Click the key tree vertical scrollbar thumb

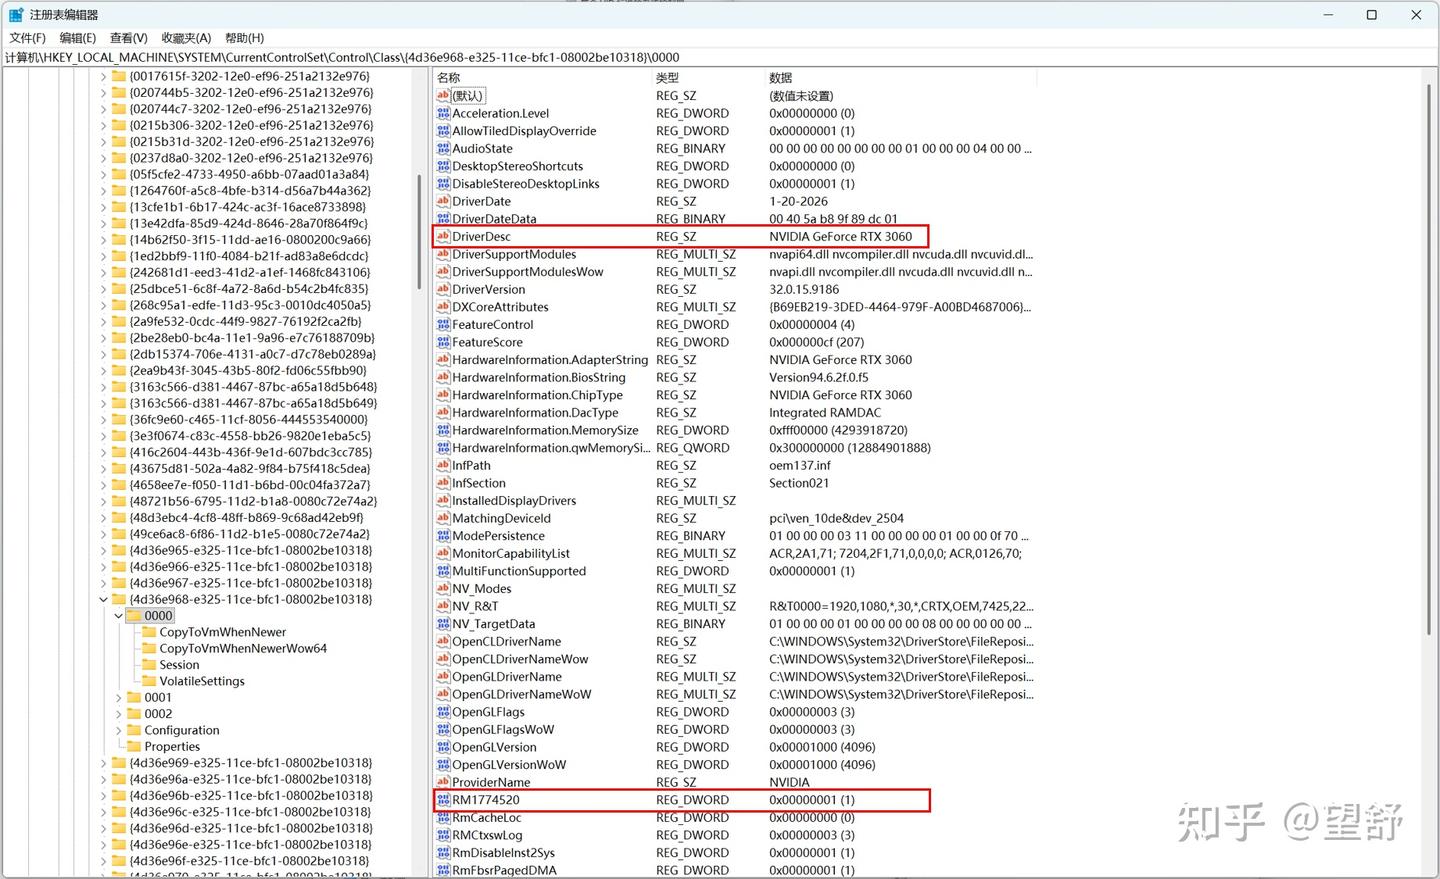point(419,232)
